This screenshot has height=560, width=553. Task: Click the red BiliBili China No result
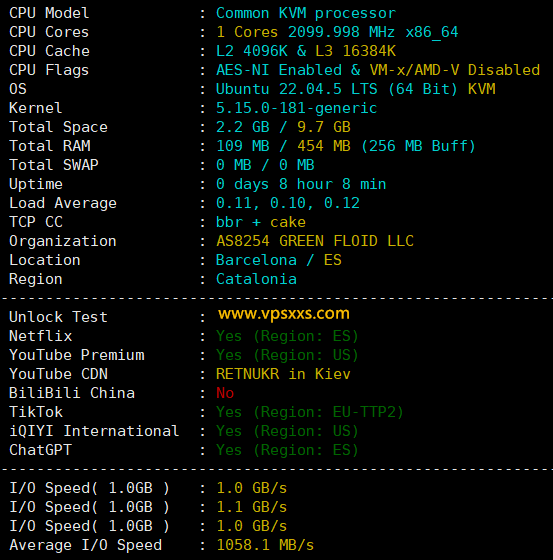[225, 393]
